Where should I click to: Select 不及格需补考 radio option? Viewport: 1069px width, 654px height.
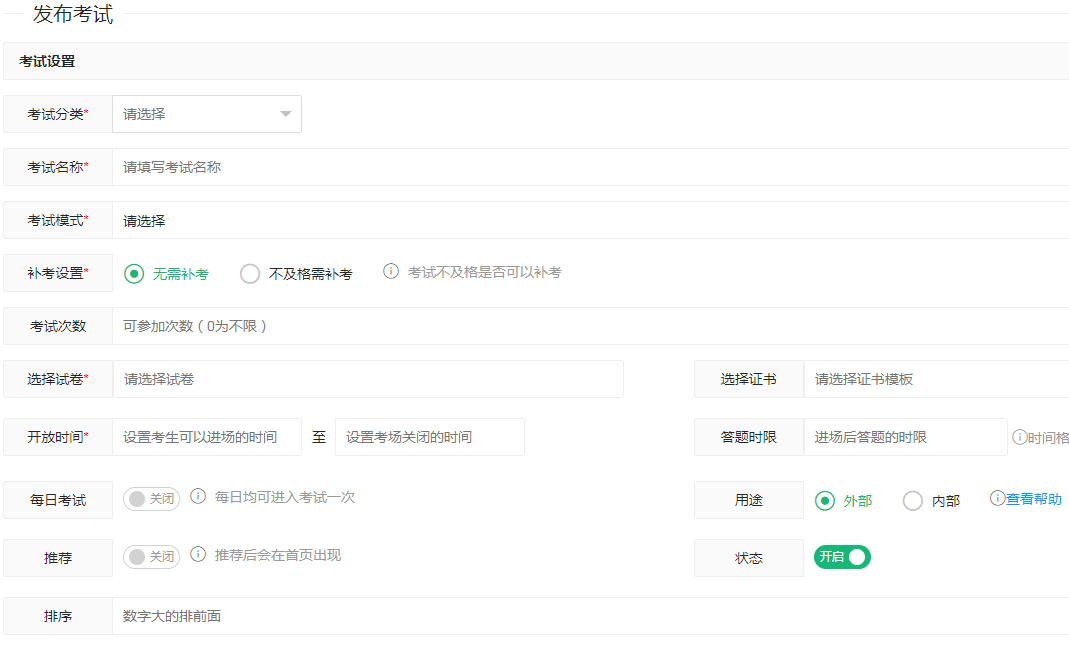coord(250,274)
